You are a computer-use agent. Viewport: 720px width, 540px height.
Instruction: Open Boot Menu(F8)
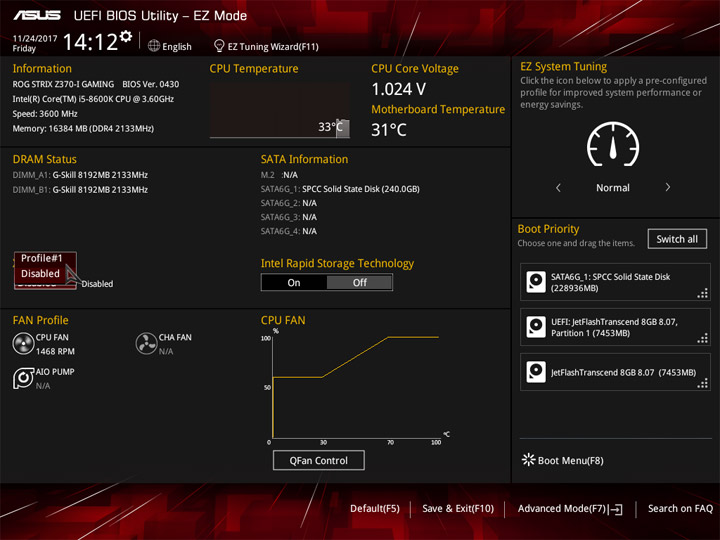click(x=563, y=460)
